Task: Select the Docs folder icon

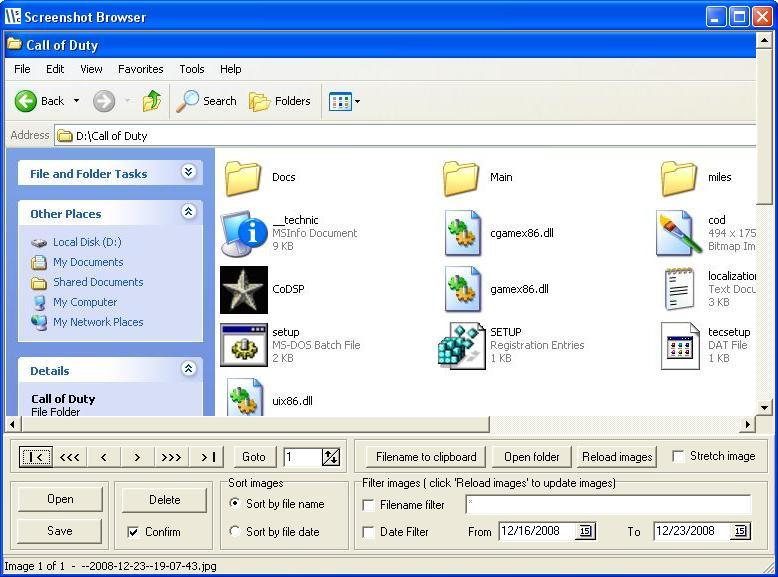Action: coord(243,178)
